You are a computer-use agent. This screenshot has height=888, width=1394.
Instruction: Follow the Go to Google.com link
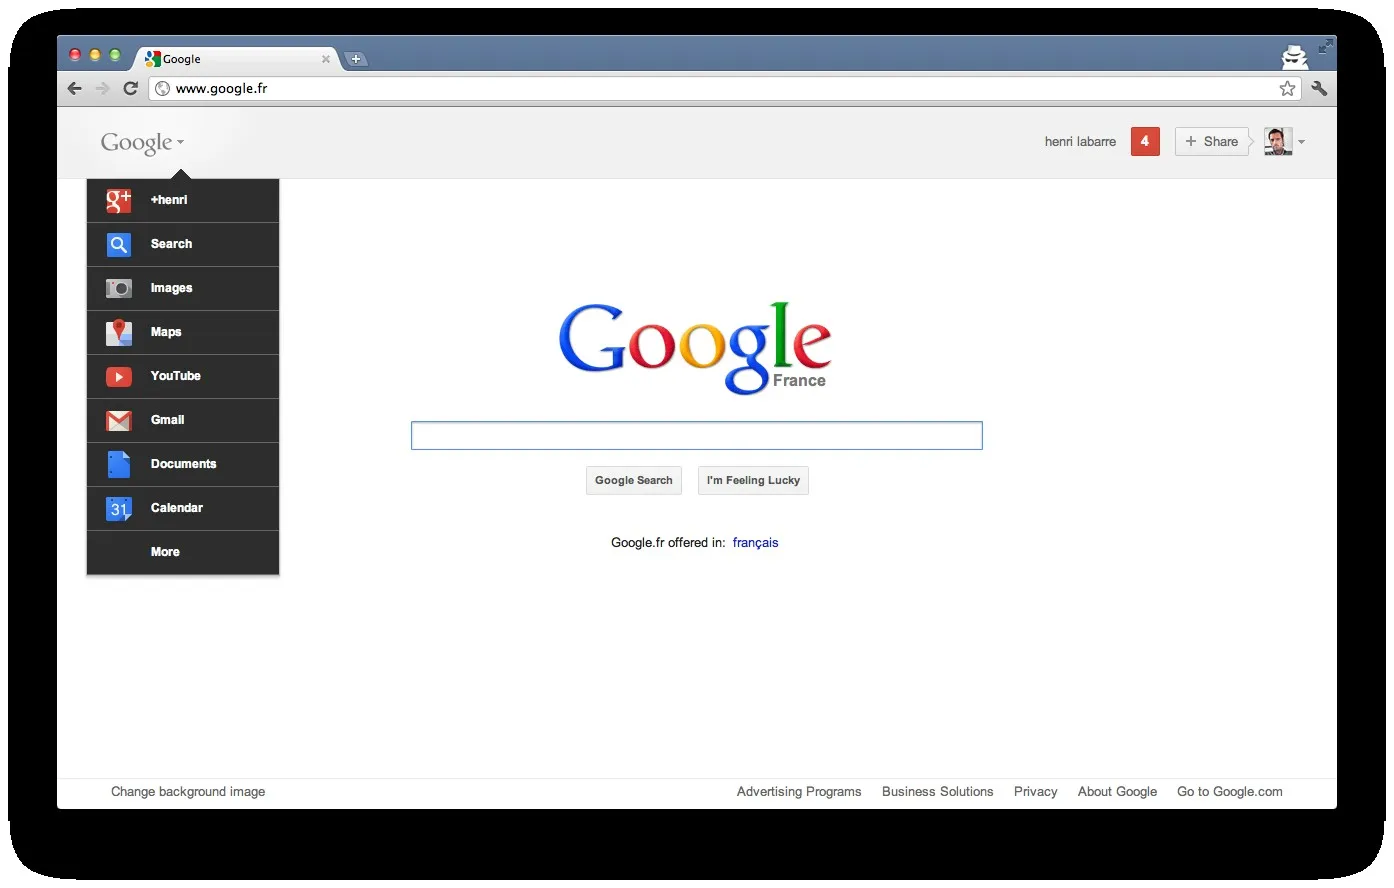click(x=1230, y=792)
